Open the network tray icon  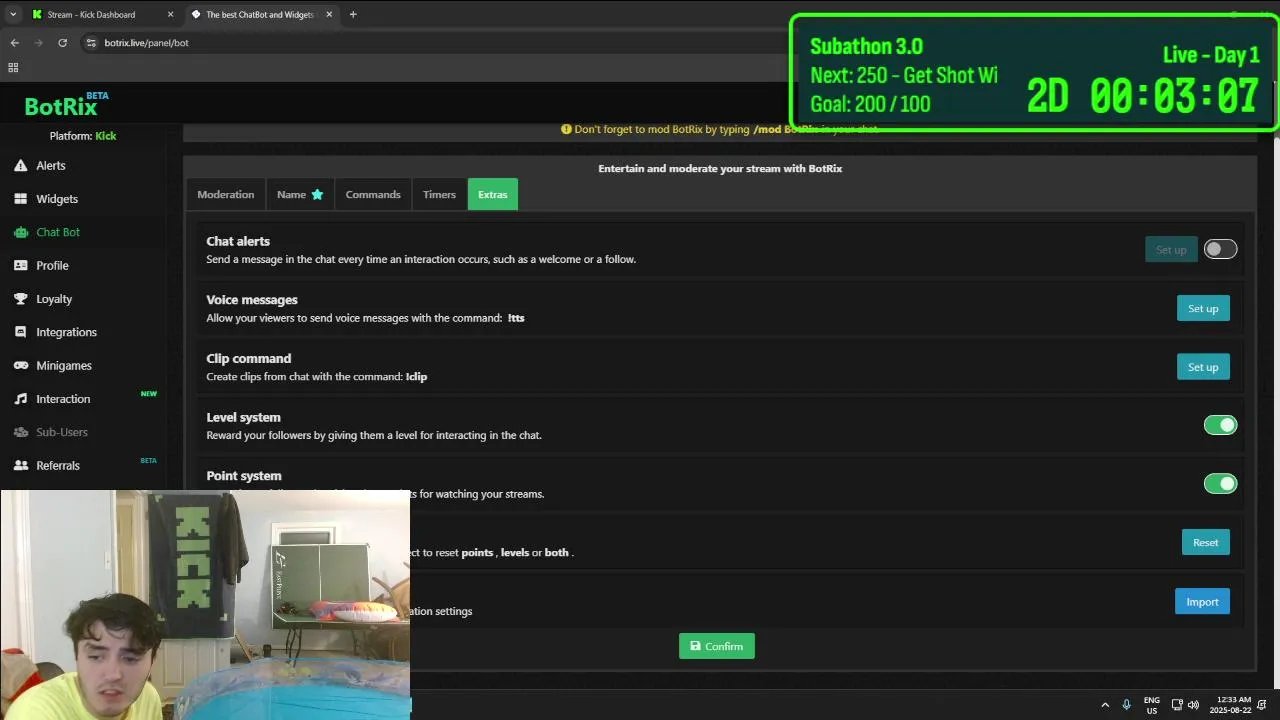pyautogui.click(x=1177, y=705)
